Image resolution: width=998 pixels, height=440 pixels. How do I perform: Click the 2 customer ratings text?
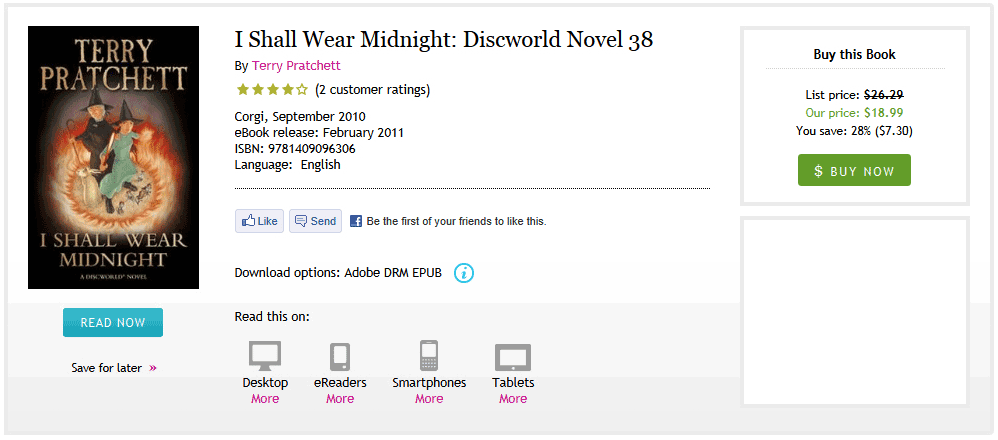(x=372, y=90)
